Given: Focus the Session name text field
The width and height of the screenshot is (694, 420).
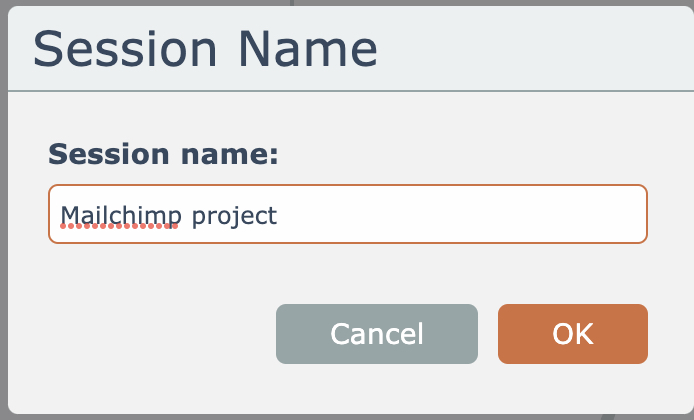Looking at the screenshot, I should [x=347, y=214].
